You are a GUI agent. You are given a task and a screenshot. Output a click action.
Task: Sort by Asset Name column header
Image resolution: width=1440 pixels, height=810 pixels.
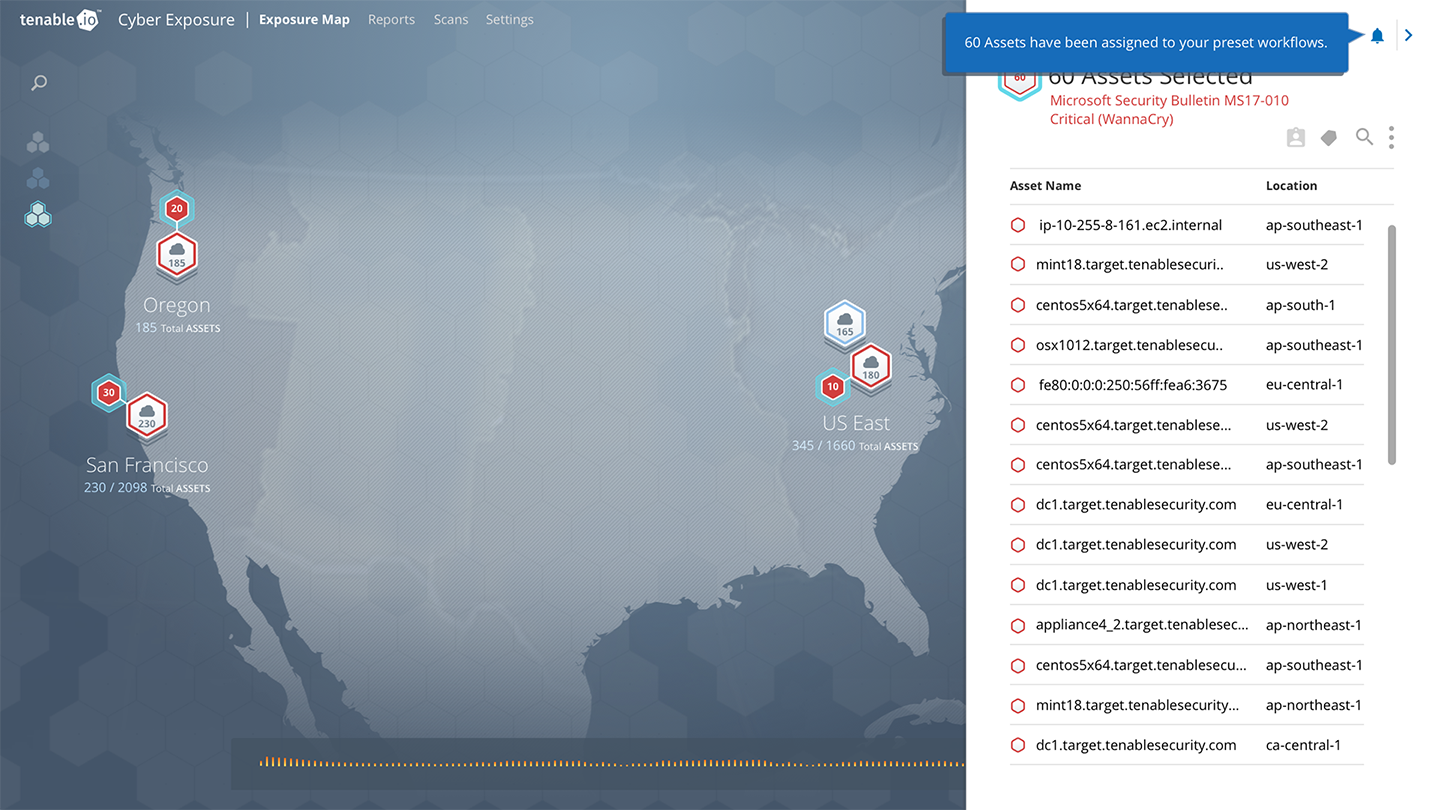pyautogui.click(x=1045, y=186)
